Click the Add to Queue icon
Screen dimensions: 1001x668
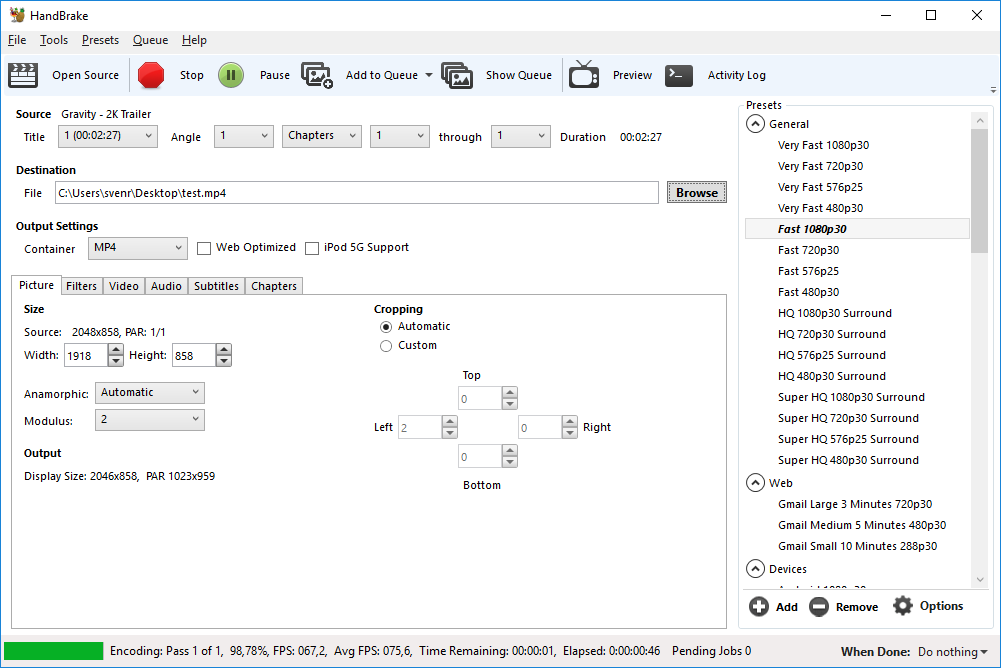click(317, 75)
